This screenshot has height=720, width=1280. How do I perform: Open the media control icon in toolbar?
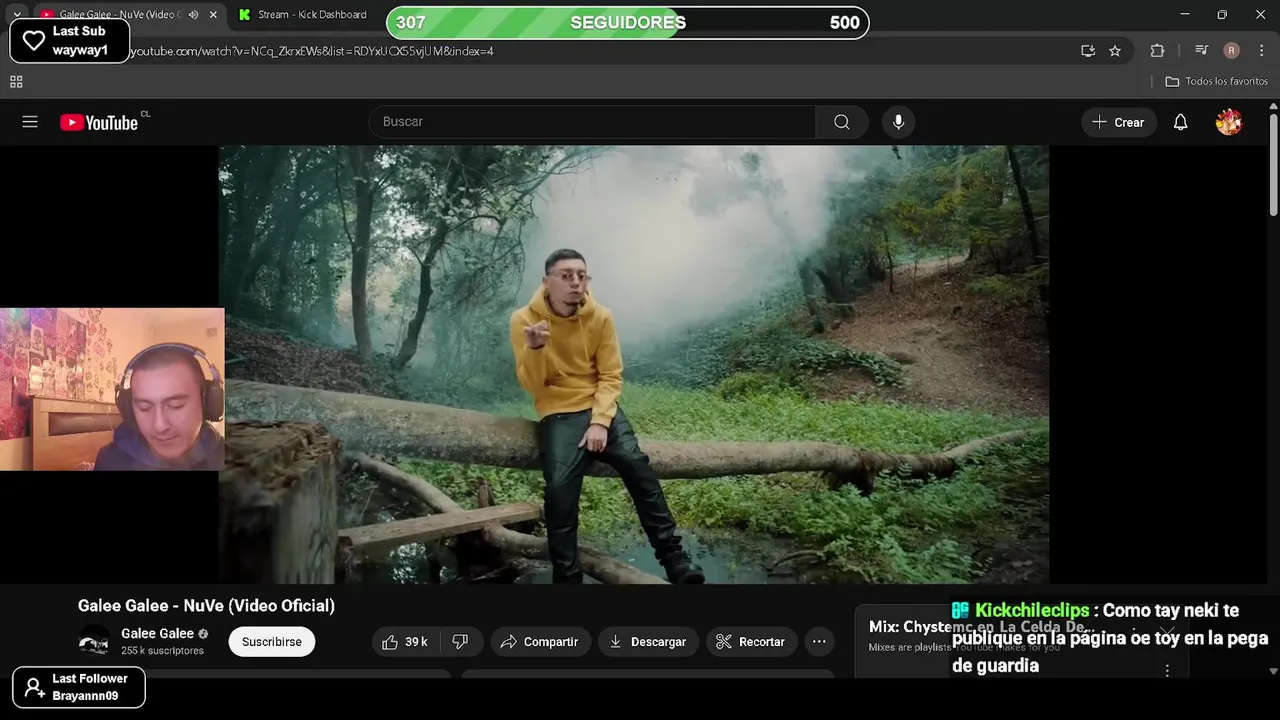click(x=1202, y=51)
